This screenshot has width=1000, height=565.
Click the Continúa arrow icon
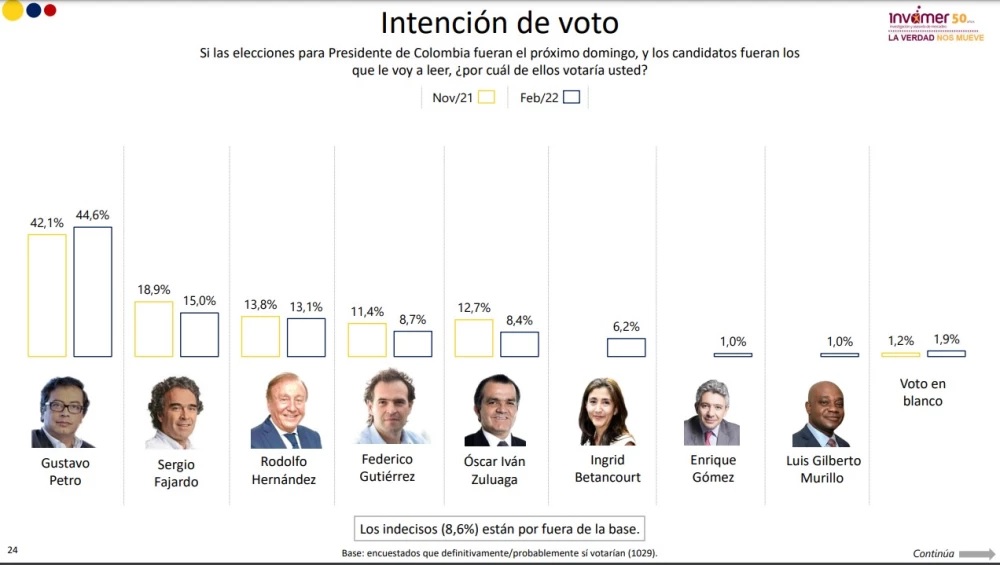click(977, 553)
